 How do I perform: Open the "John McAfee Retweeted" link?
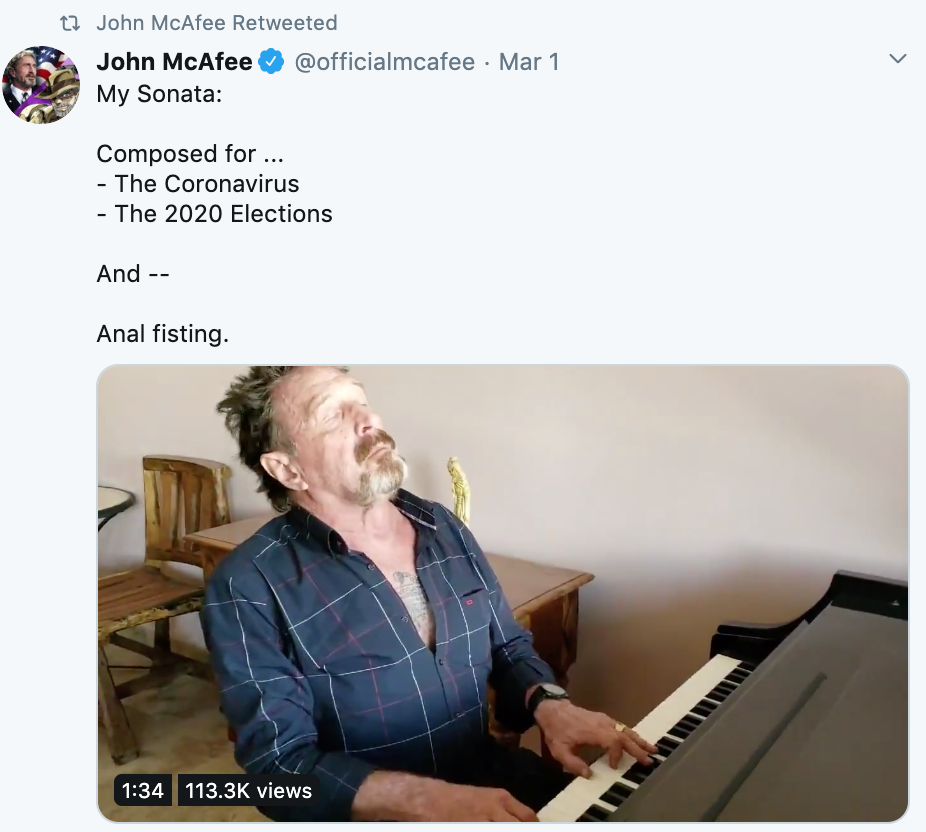click(217, 23)
